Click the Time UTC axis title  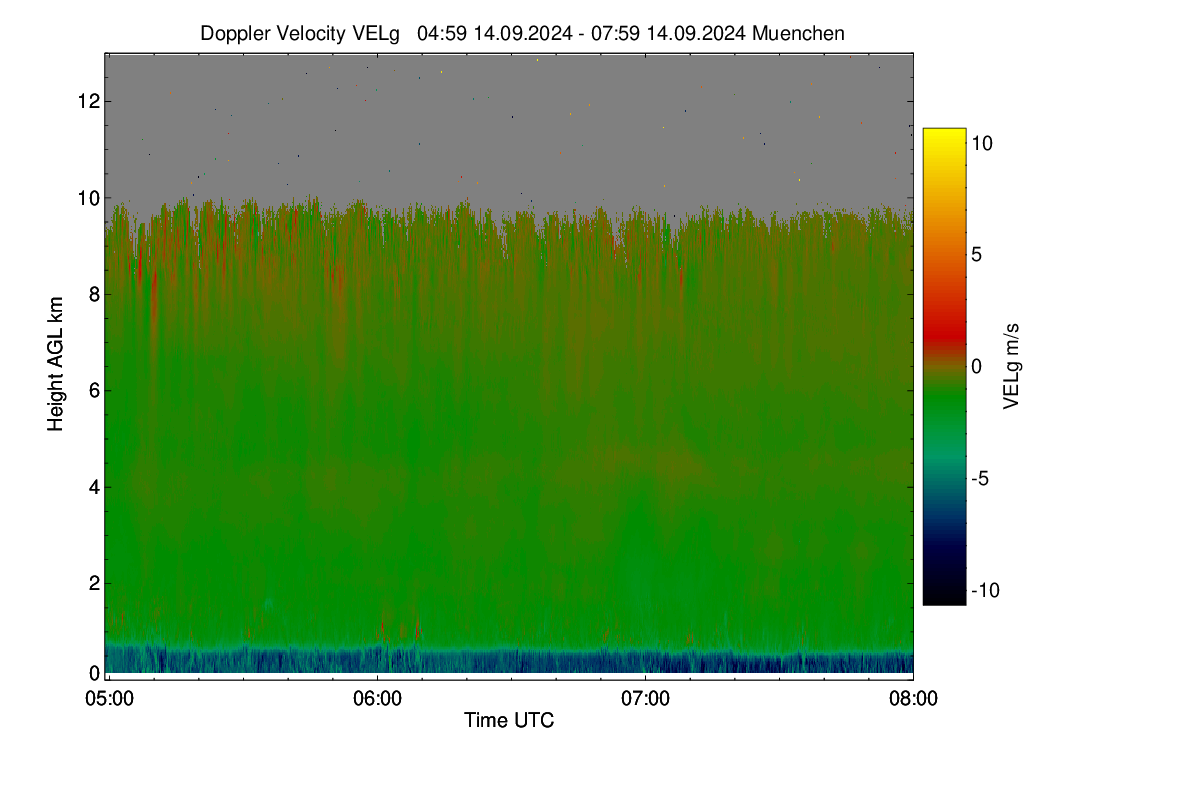(509, 720)
